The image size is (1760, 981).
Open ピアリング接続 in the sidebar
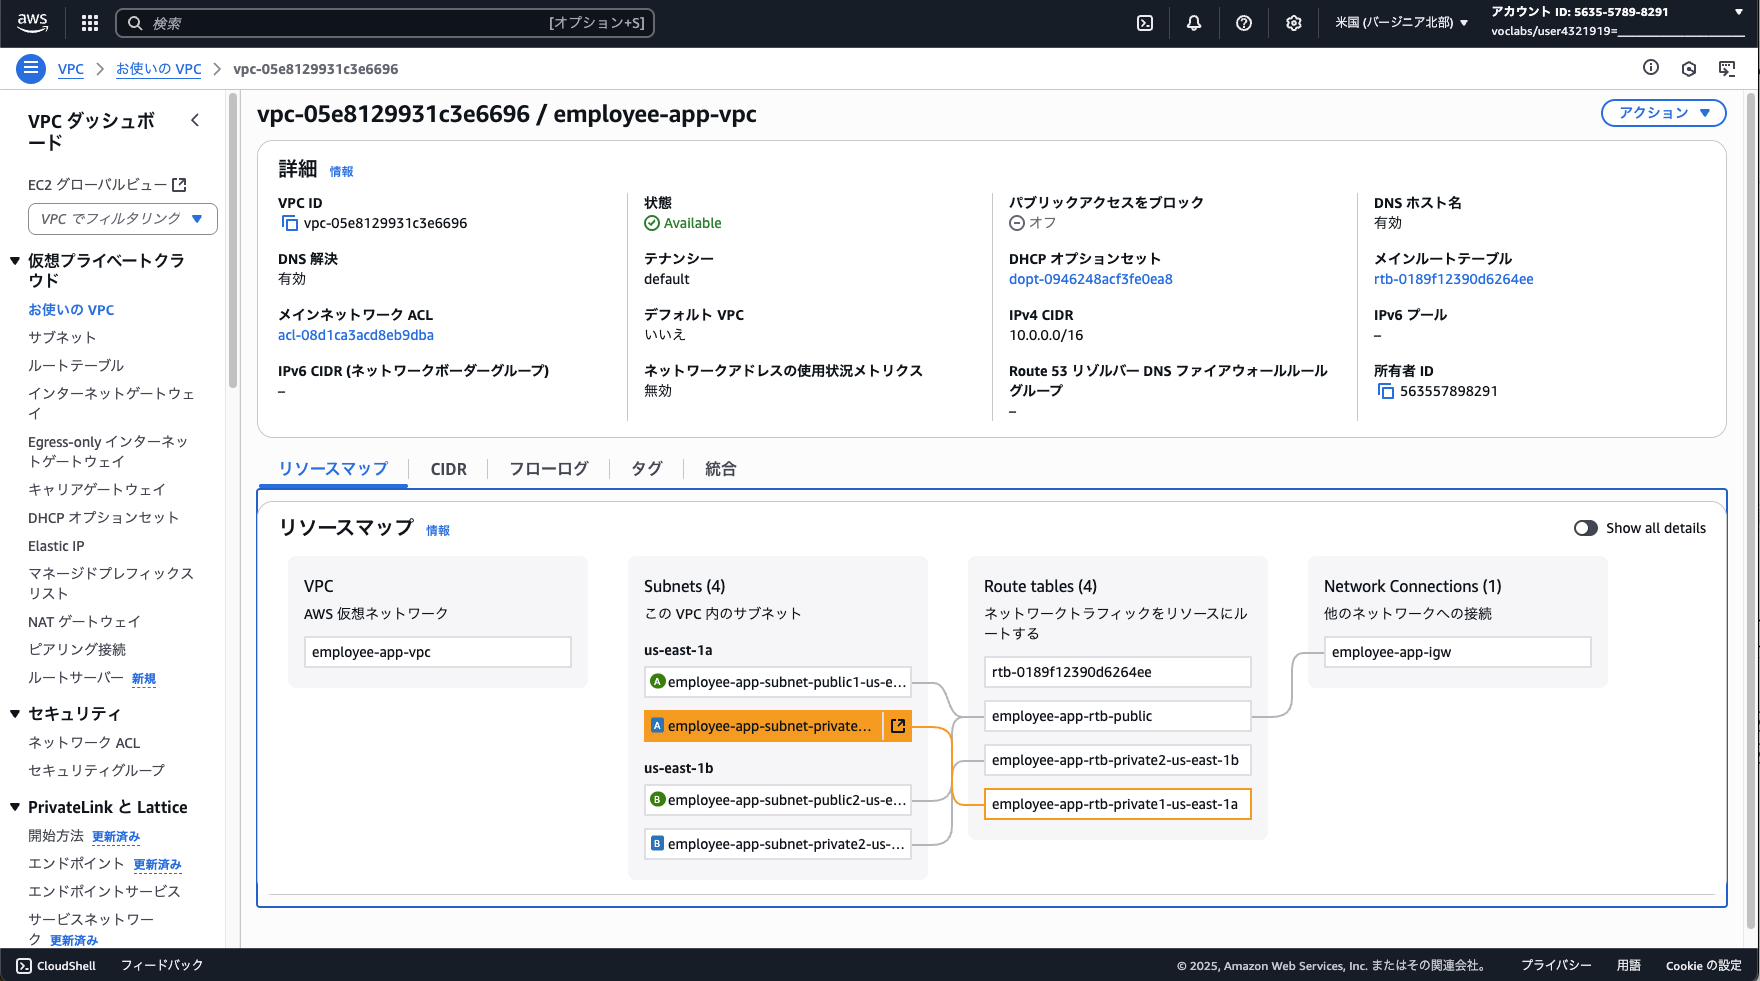pos(77,650)
